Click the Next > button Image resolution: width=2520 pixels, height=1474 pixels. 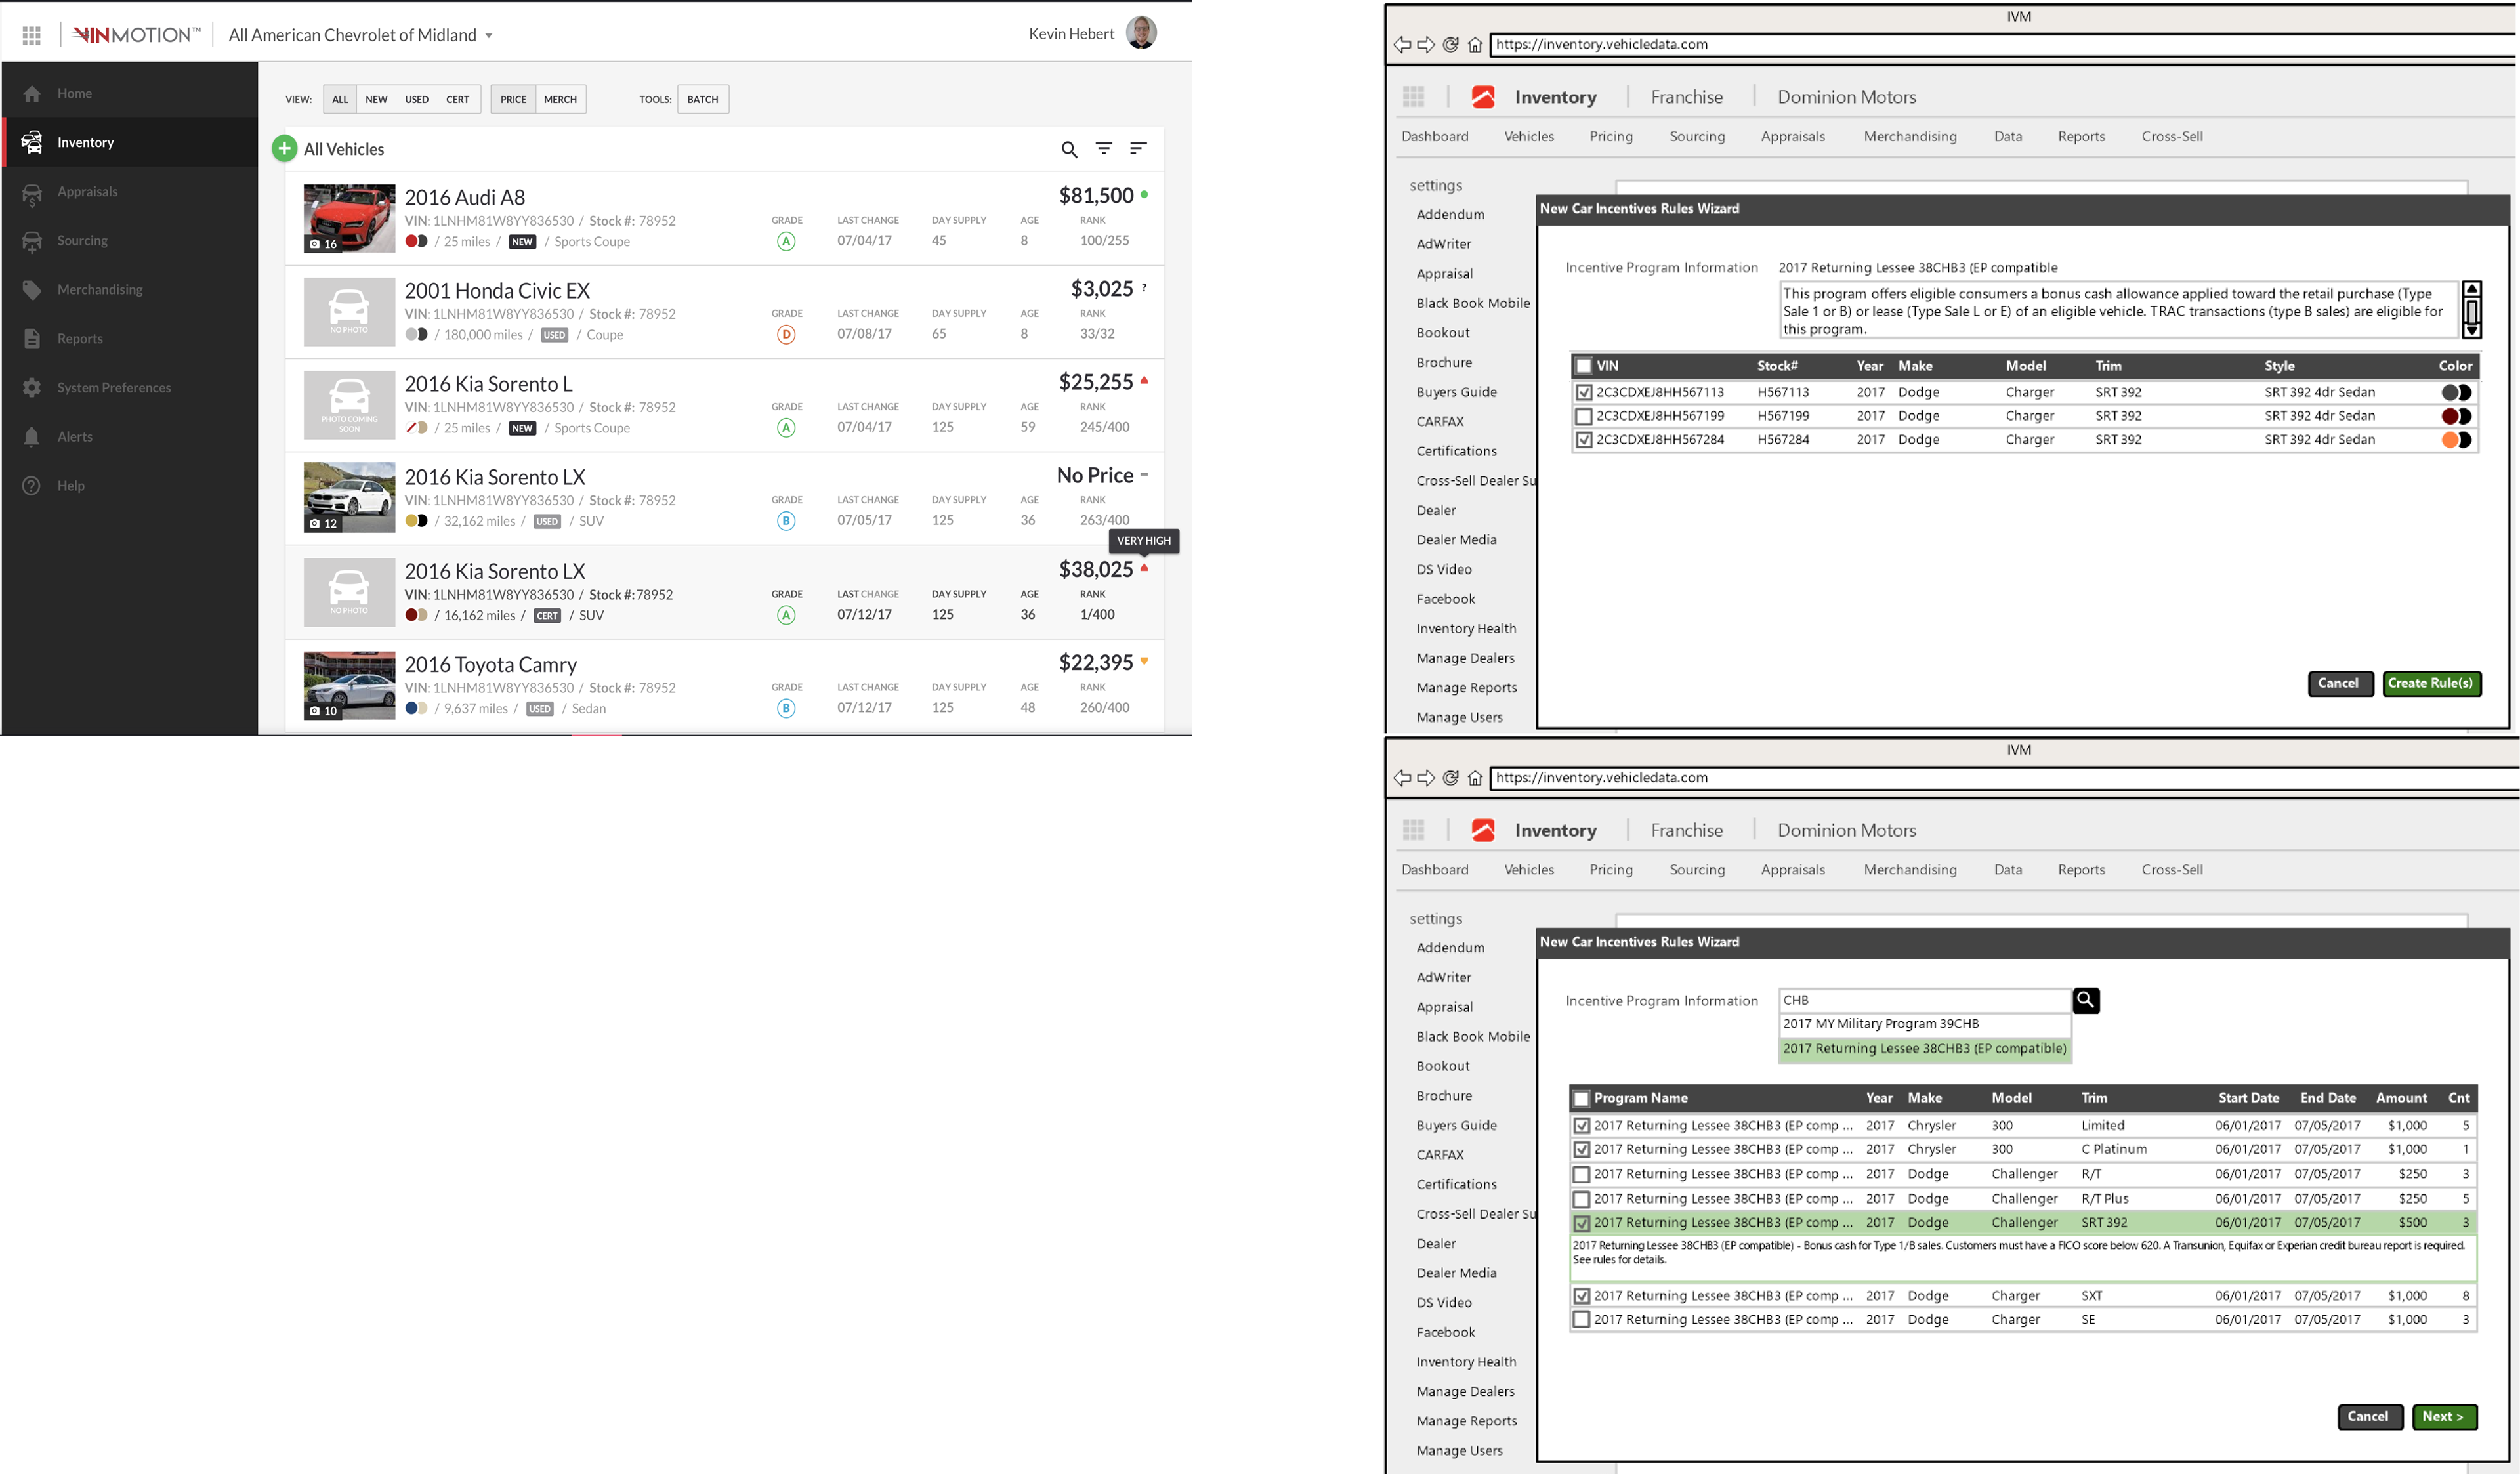point(2443,1416)
